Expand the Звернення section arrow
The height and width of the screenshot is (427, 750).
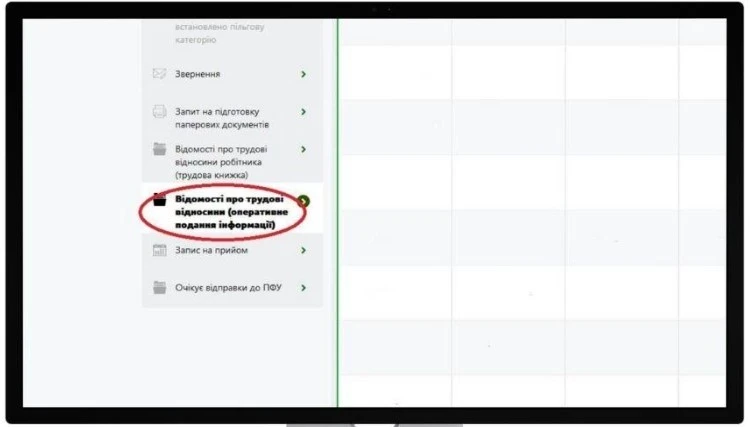(303, 74)
